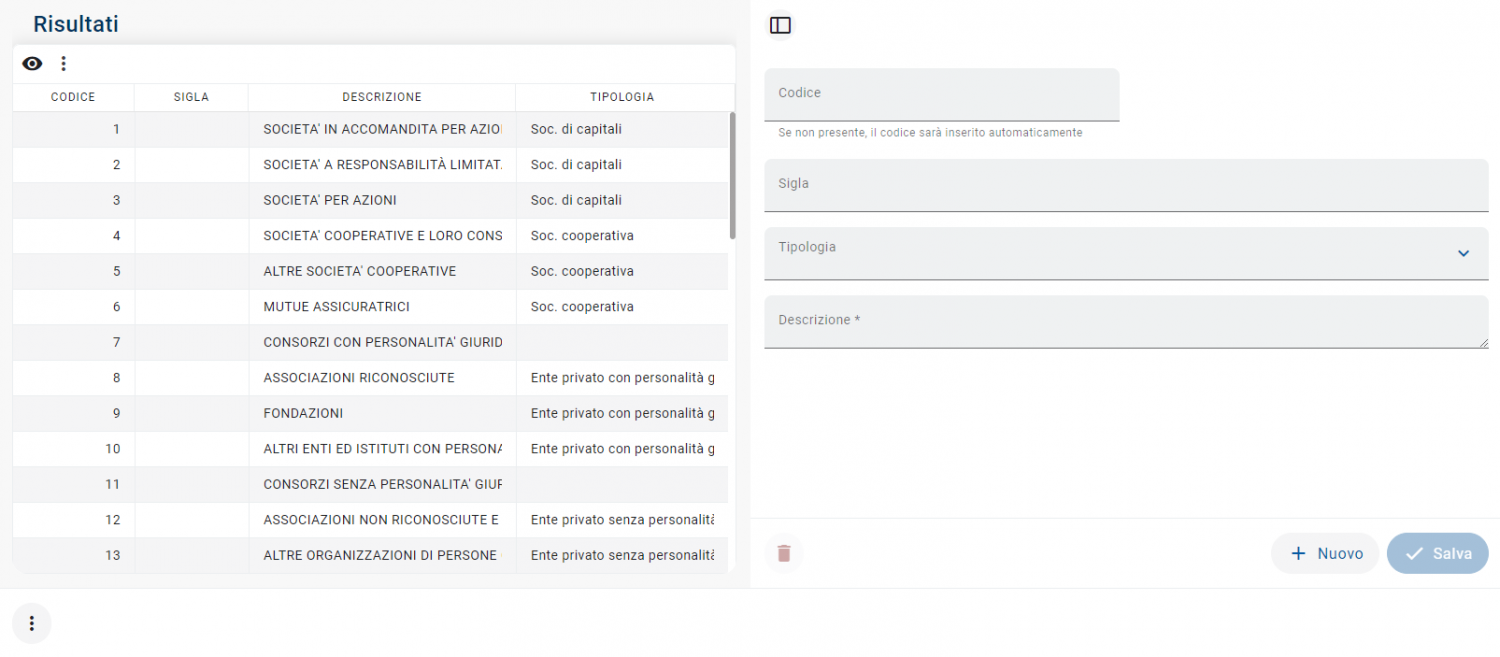Focus the Codice input field
The width and height of the screenshot is (1500, 657).
[941, 94]
